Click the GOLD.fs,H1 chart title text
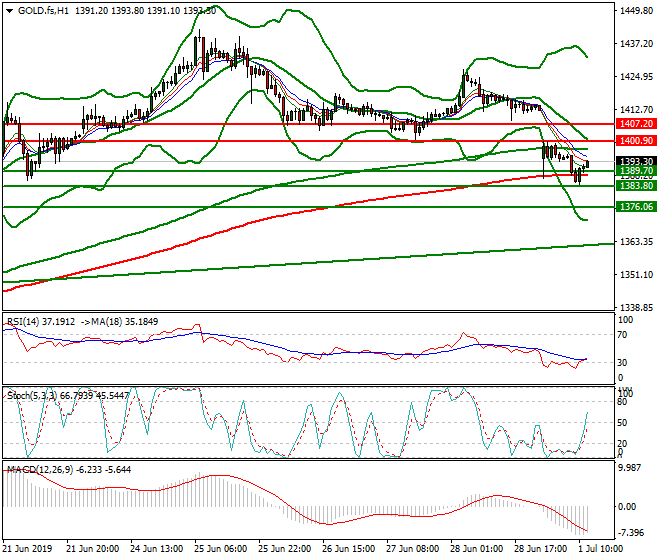 [43, 11]
